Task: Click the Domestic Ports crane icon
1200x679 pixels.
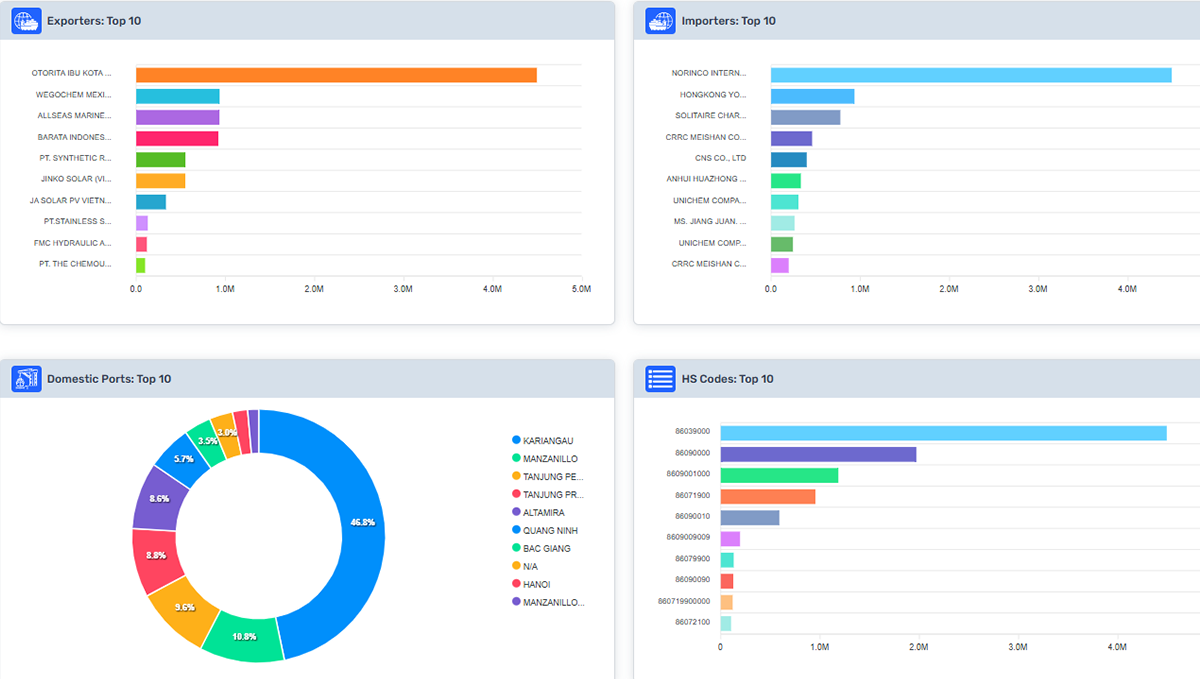Action: [26, 379]
